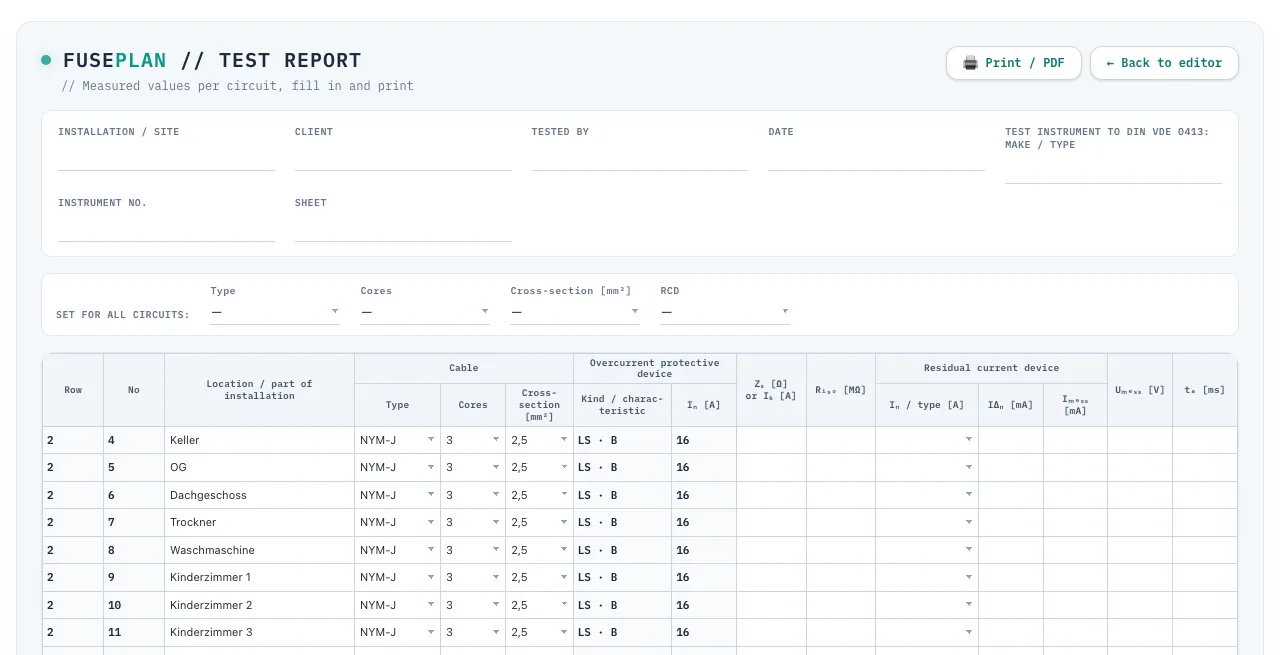Click Zs or Ik cell for Keller row

(x=771, y=440)
